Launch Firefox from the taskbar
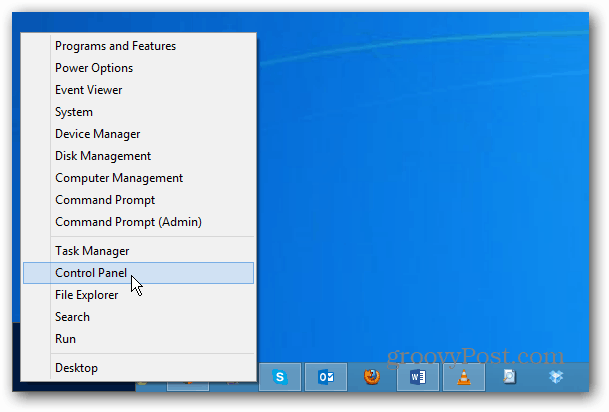 [x=372, y=377]
